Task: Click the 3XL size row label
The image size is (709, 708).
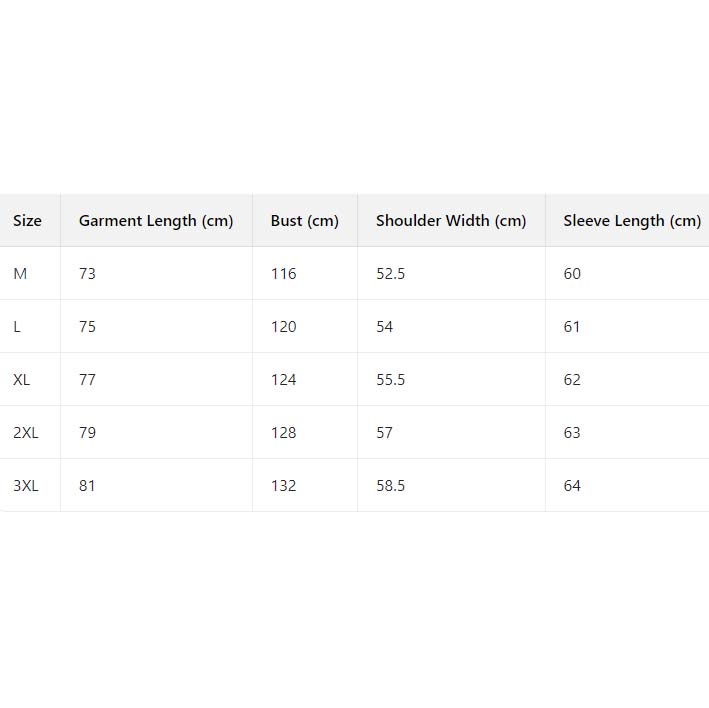Action: click(x=26, y=486)
